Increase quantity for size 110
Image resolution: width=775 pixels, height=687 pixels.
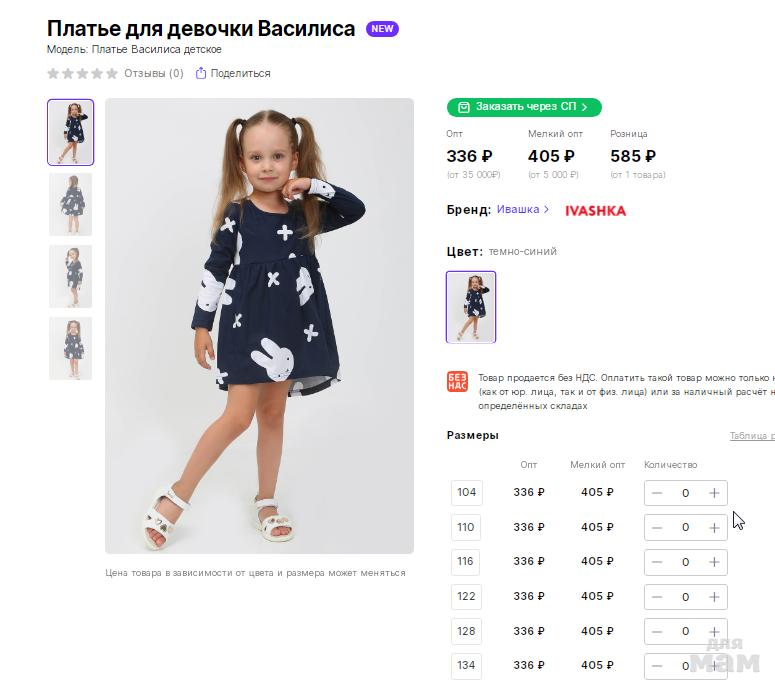(x=714, y=528)
